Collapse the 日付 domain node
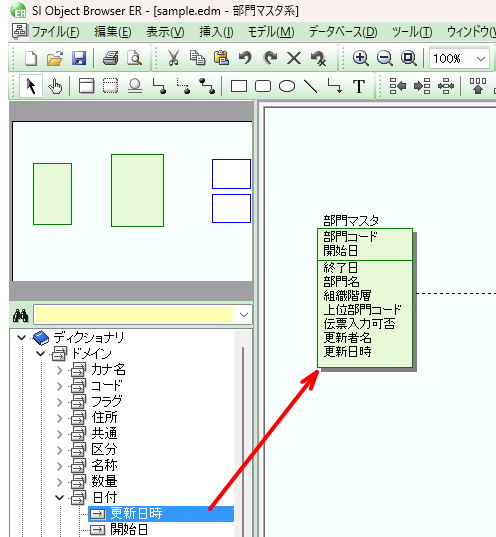The image size is (496, 537). click(x=60, y=498)
